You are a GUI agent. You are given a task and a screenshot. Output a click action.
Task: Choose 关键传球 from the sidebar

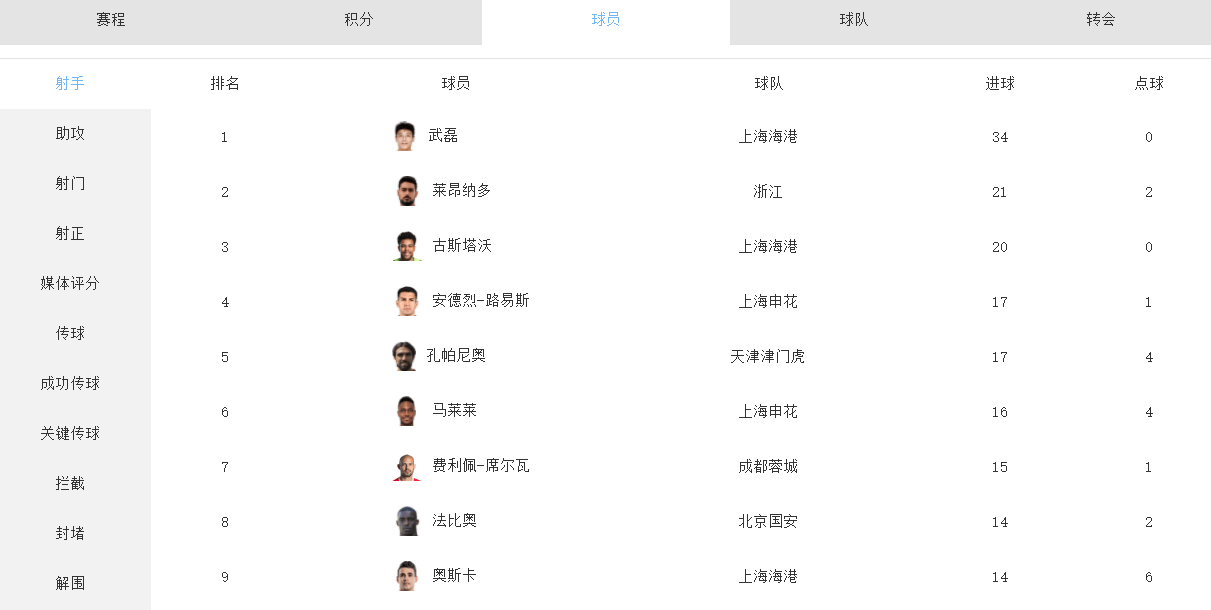[70, 433]
